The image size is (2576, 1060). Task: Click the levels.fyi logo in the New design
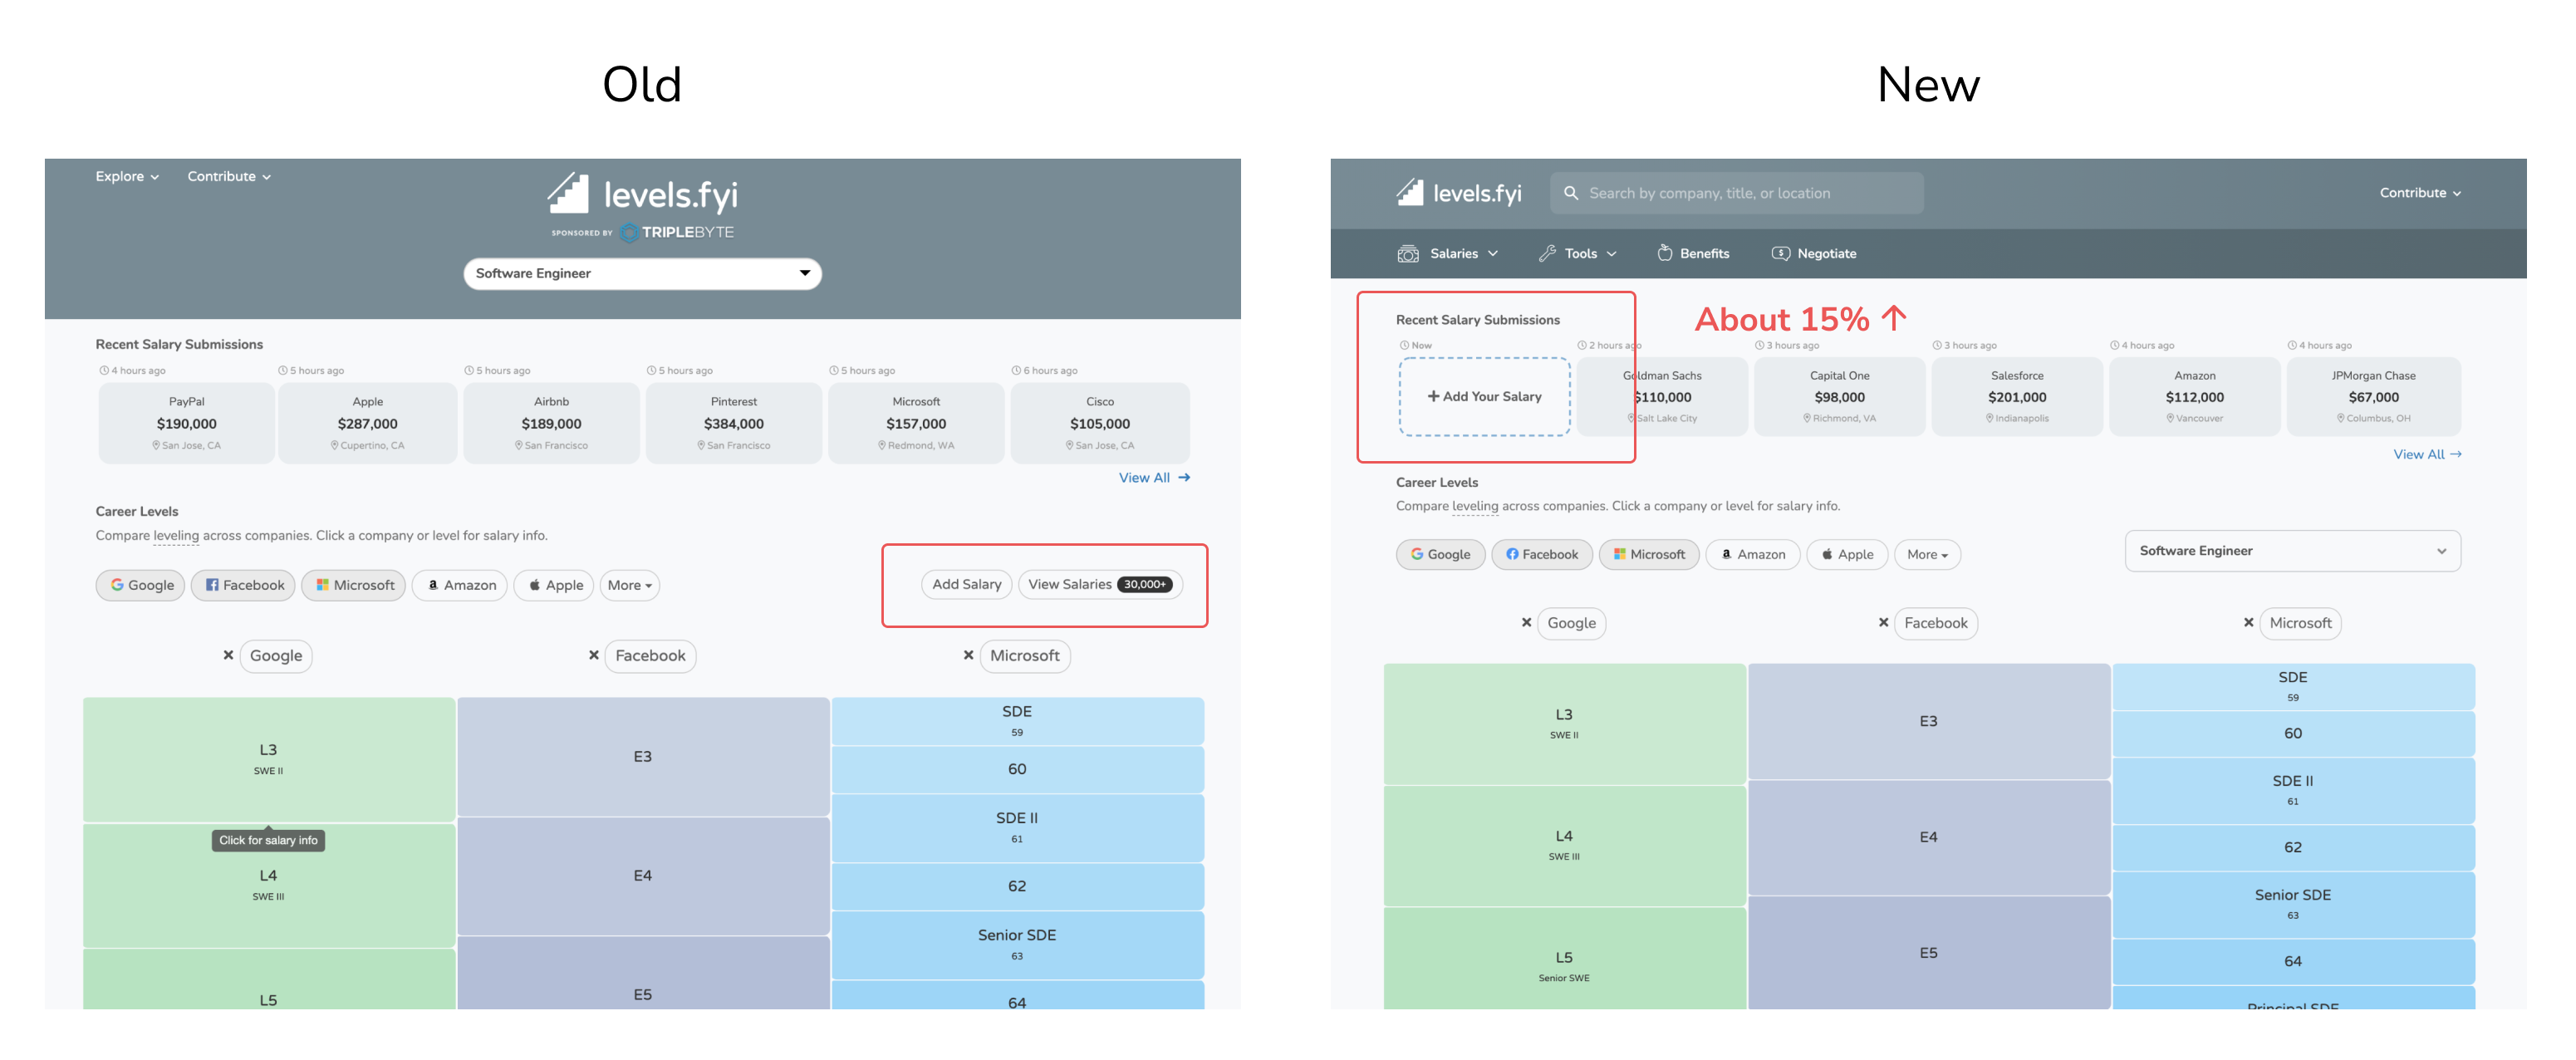(x=1459, y=193)
